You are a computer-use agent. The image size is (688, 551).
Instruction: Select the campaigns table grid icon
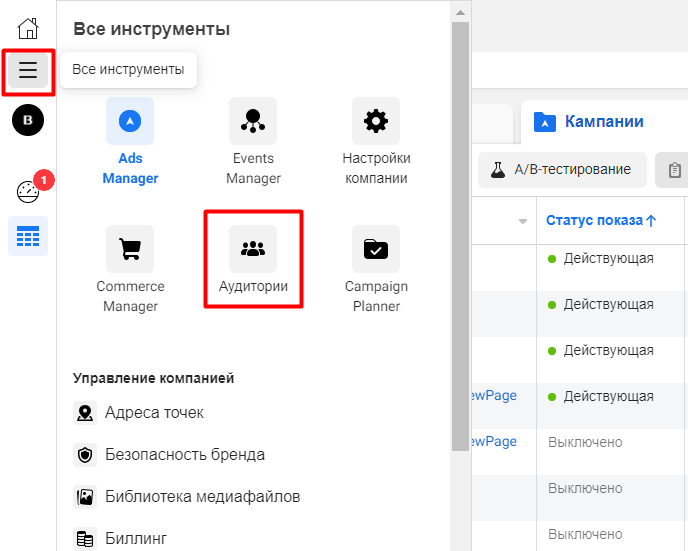tap(27, 236)
